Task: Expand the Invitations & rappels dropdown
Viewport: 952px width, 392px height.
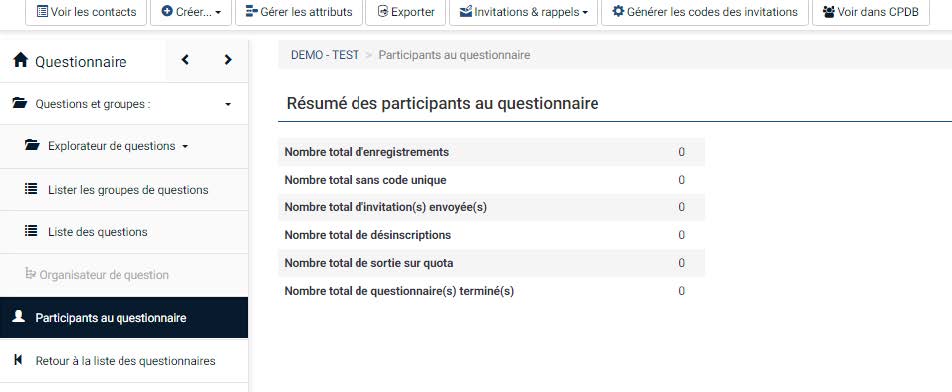Action: [523, 12]
